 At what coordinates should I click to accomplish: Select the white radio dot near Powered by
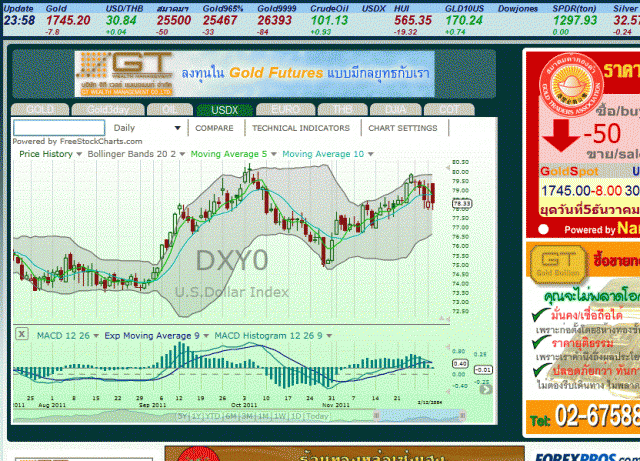tap(543, 229)
